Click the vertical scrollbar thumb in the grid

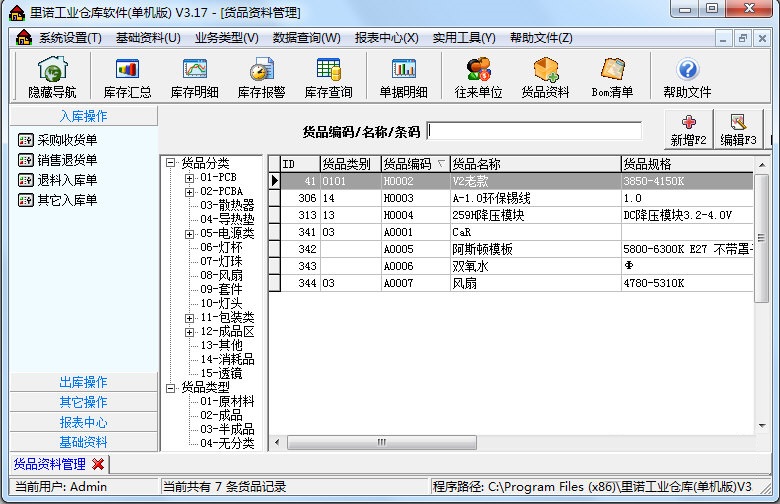[761, 238]
